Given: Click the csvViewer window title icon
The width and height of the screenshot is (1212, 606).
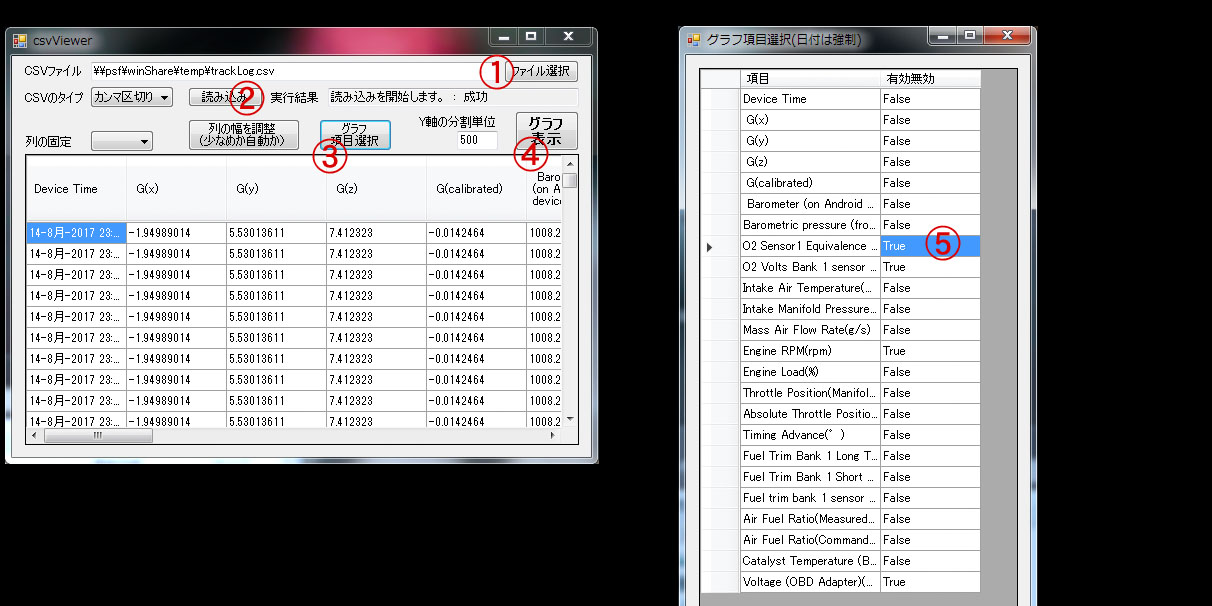Looking at the screenshot, I should (20, 41).
